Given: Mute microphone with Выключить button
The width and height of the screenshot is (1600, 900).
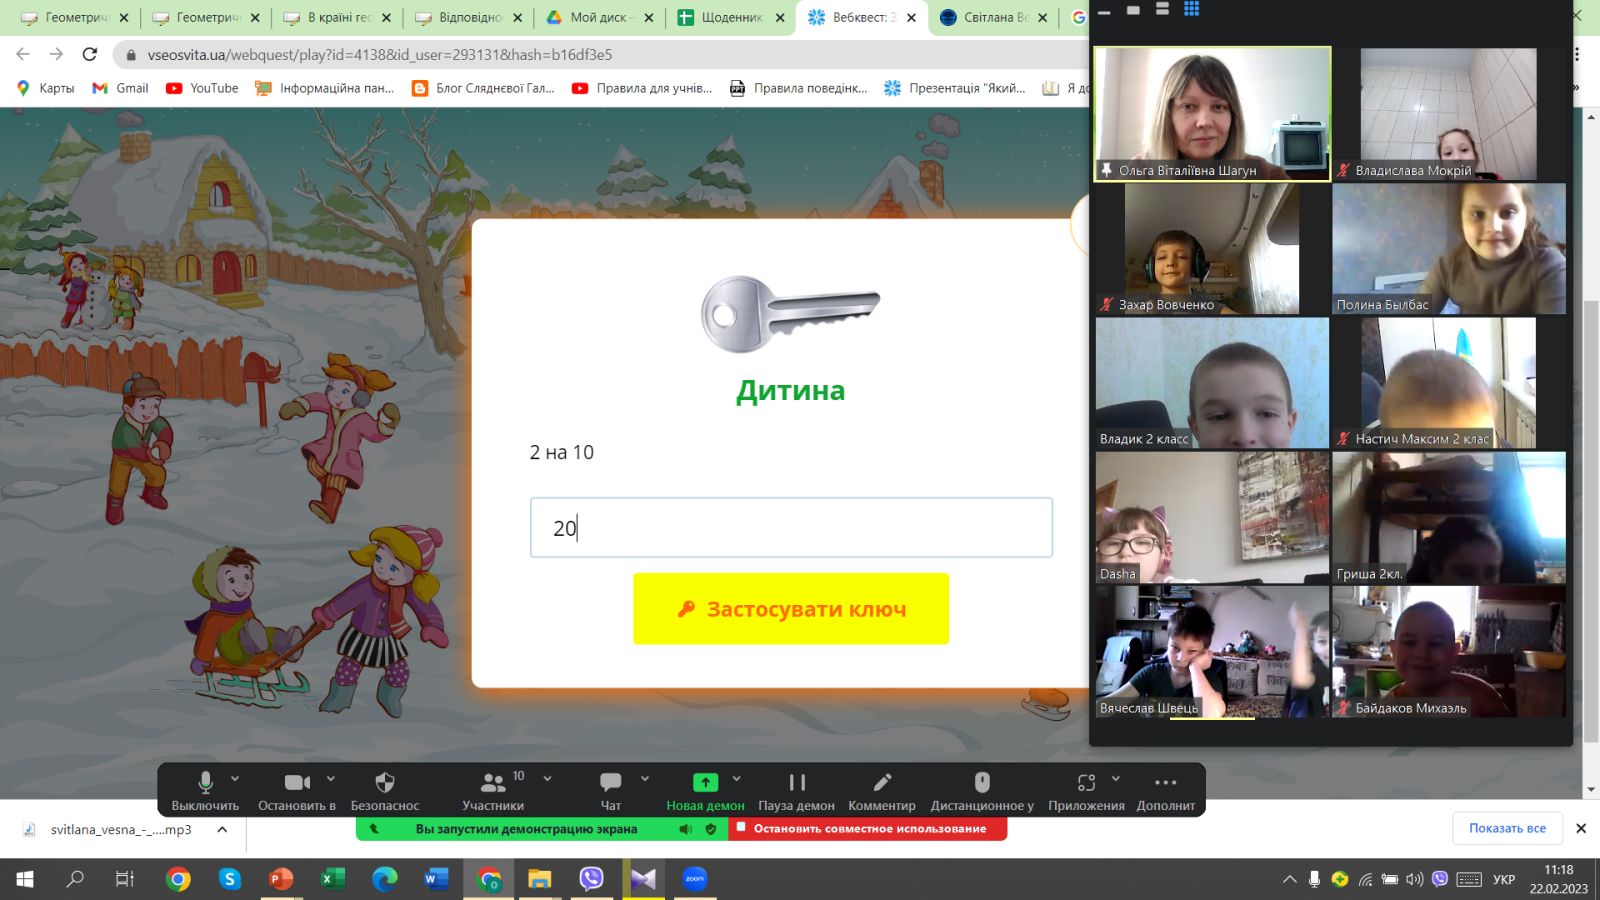Looking at the screenshot, I should pos(205,783).
